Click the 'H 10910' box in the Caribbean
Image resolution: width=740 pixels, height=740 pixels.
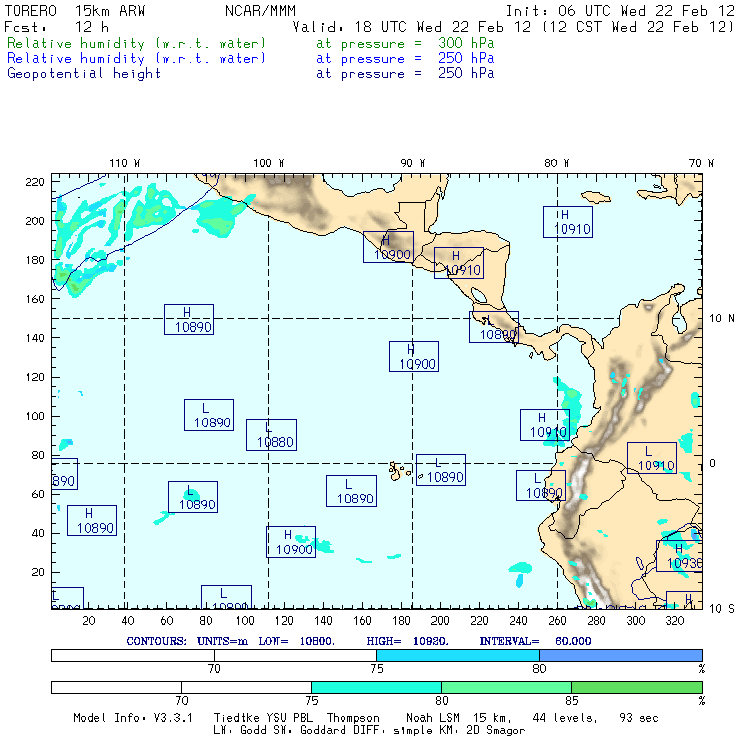point(568,222)
